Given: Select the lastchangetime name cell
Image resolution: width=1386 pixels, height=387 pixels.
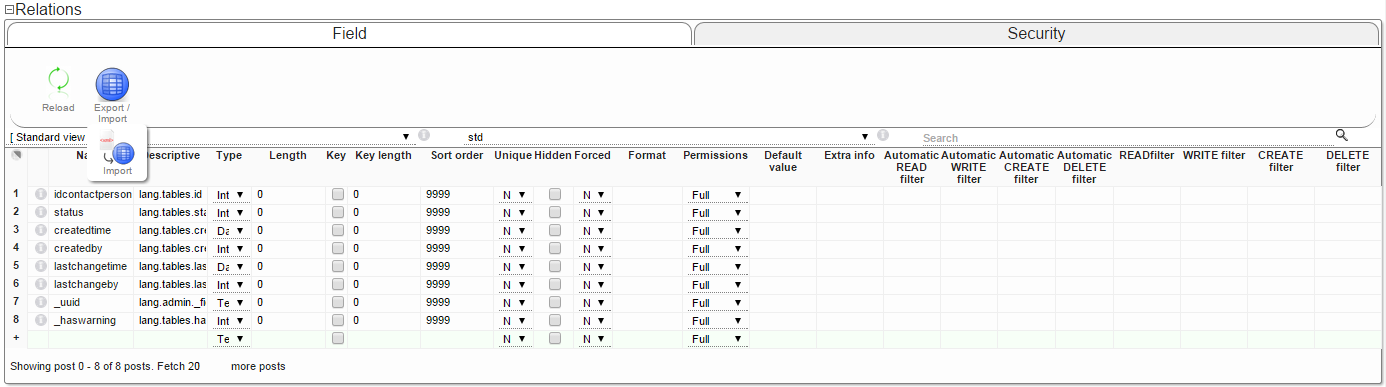Looking at the screenshot, I should coord(92,267).
